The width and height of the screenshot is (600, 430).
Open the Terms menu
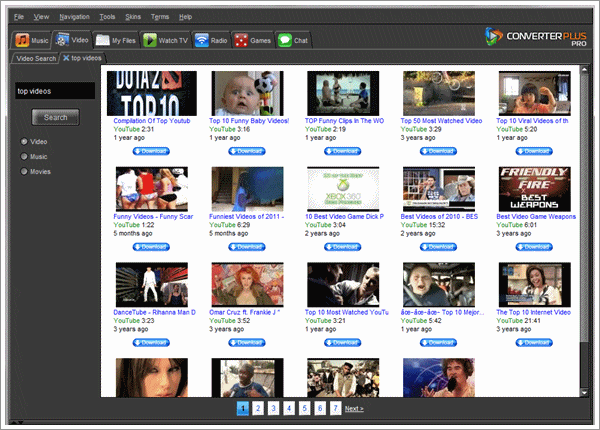(x=160, y=17)
